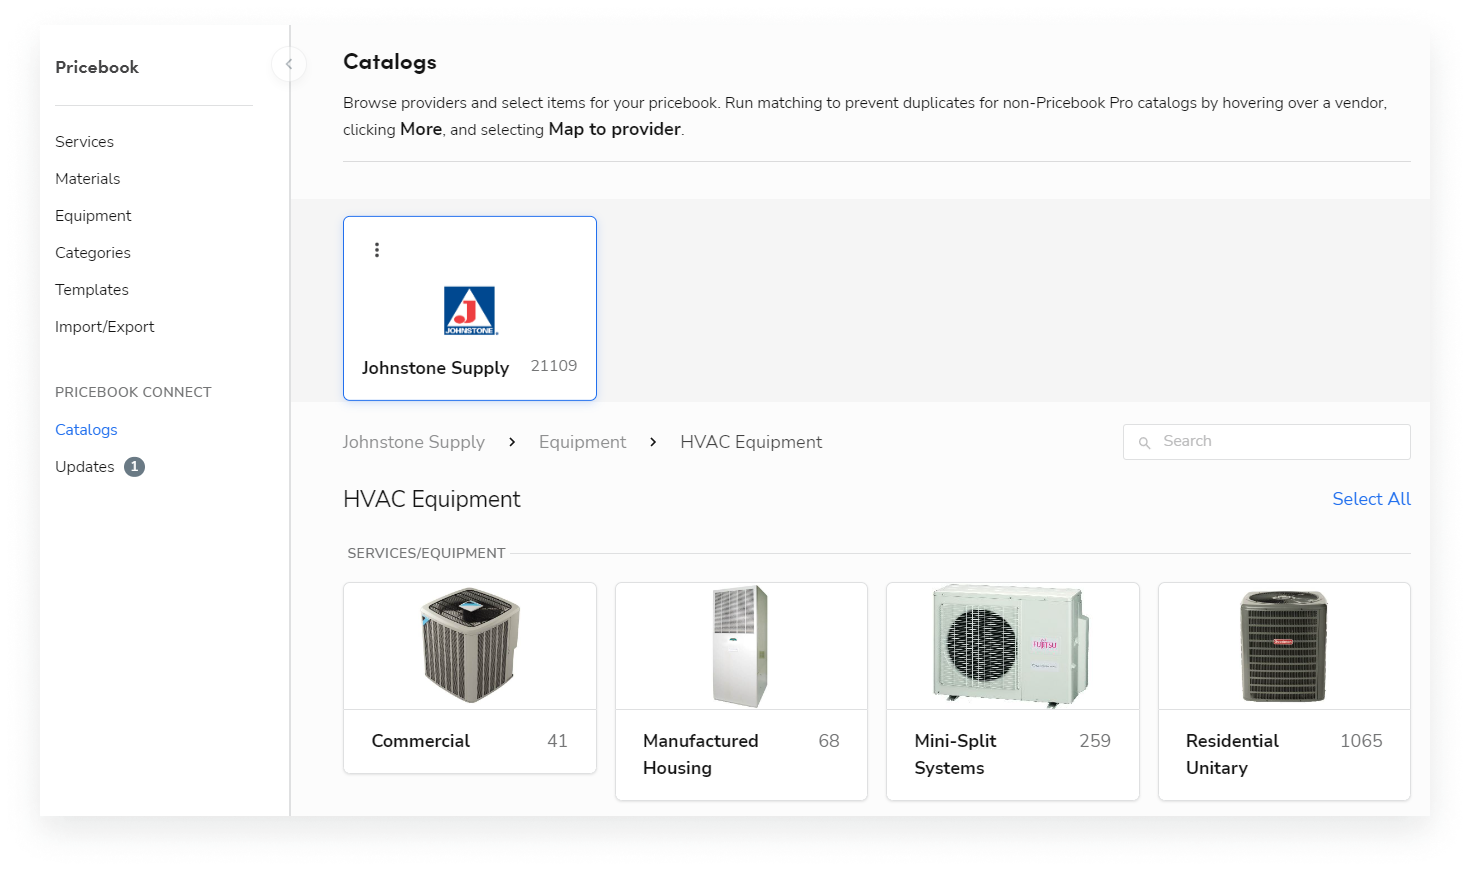This screenshot has width=1470, height=871.
Task: Open the three-dot menu on Johnstone Supply card
Action: coord(377,250)
